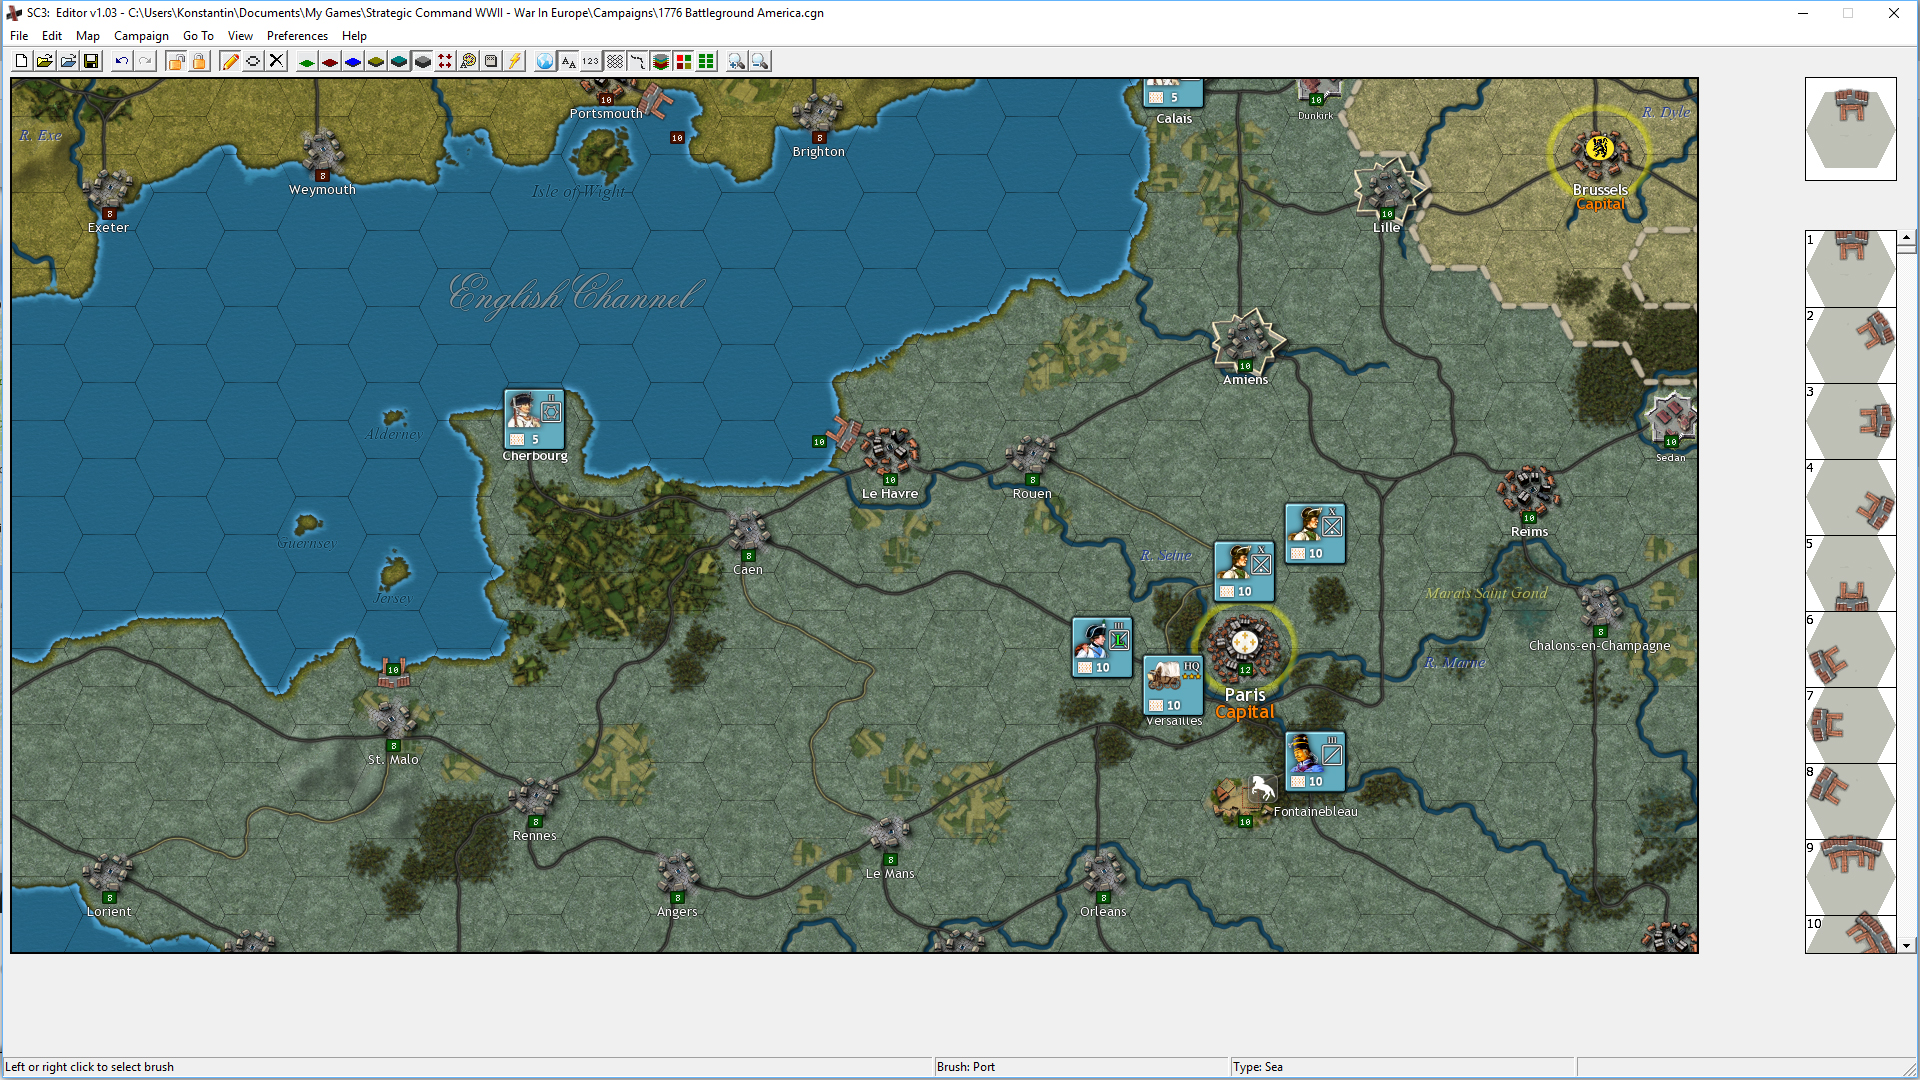Select port brush number 1
Image resolution: width=1920 pixels, height=1080 pixels.
pyautogui.click(x=1851, y=269)
